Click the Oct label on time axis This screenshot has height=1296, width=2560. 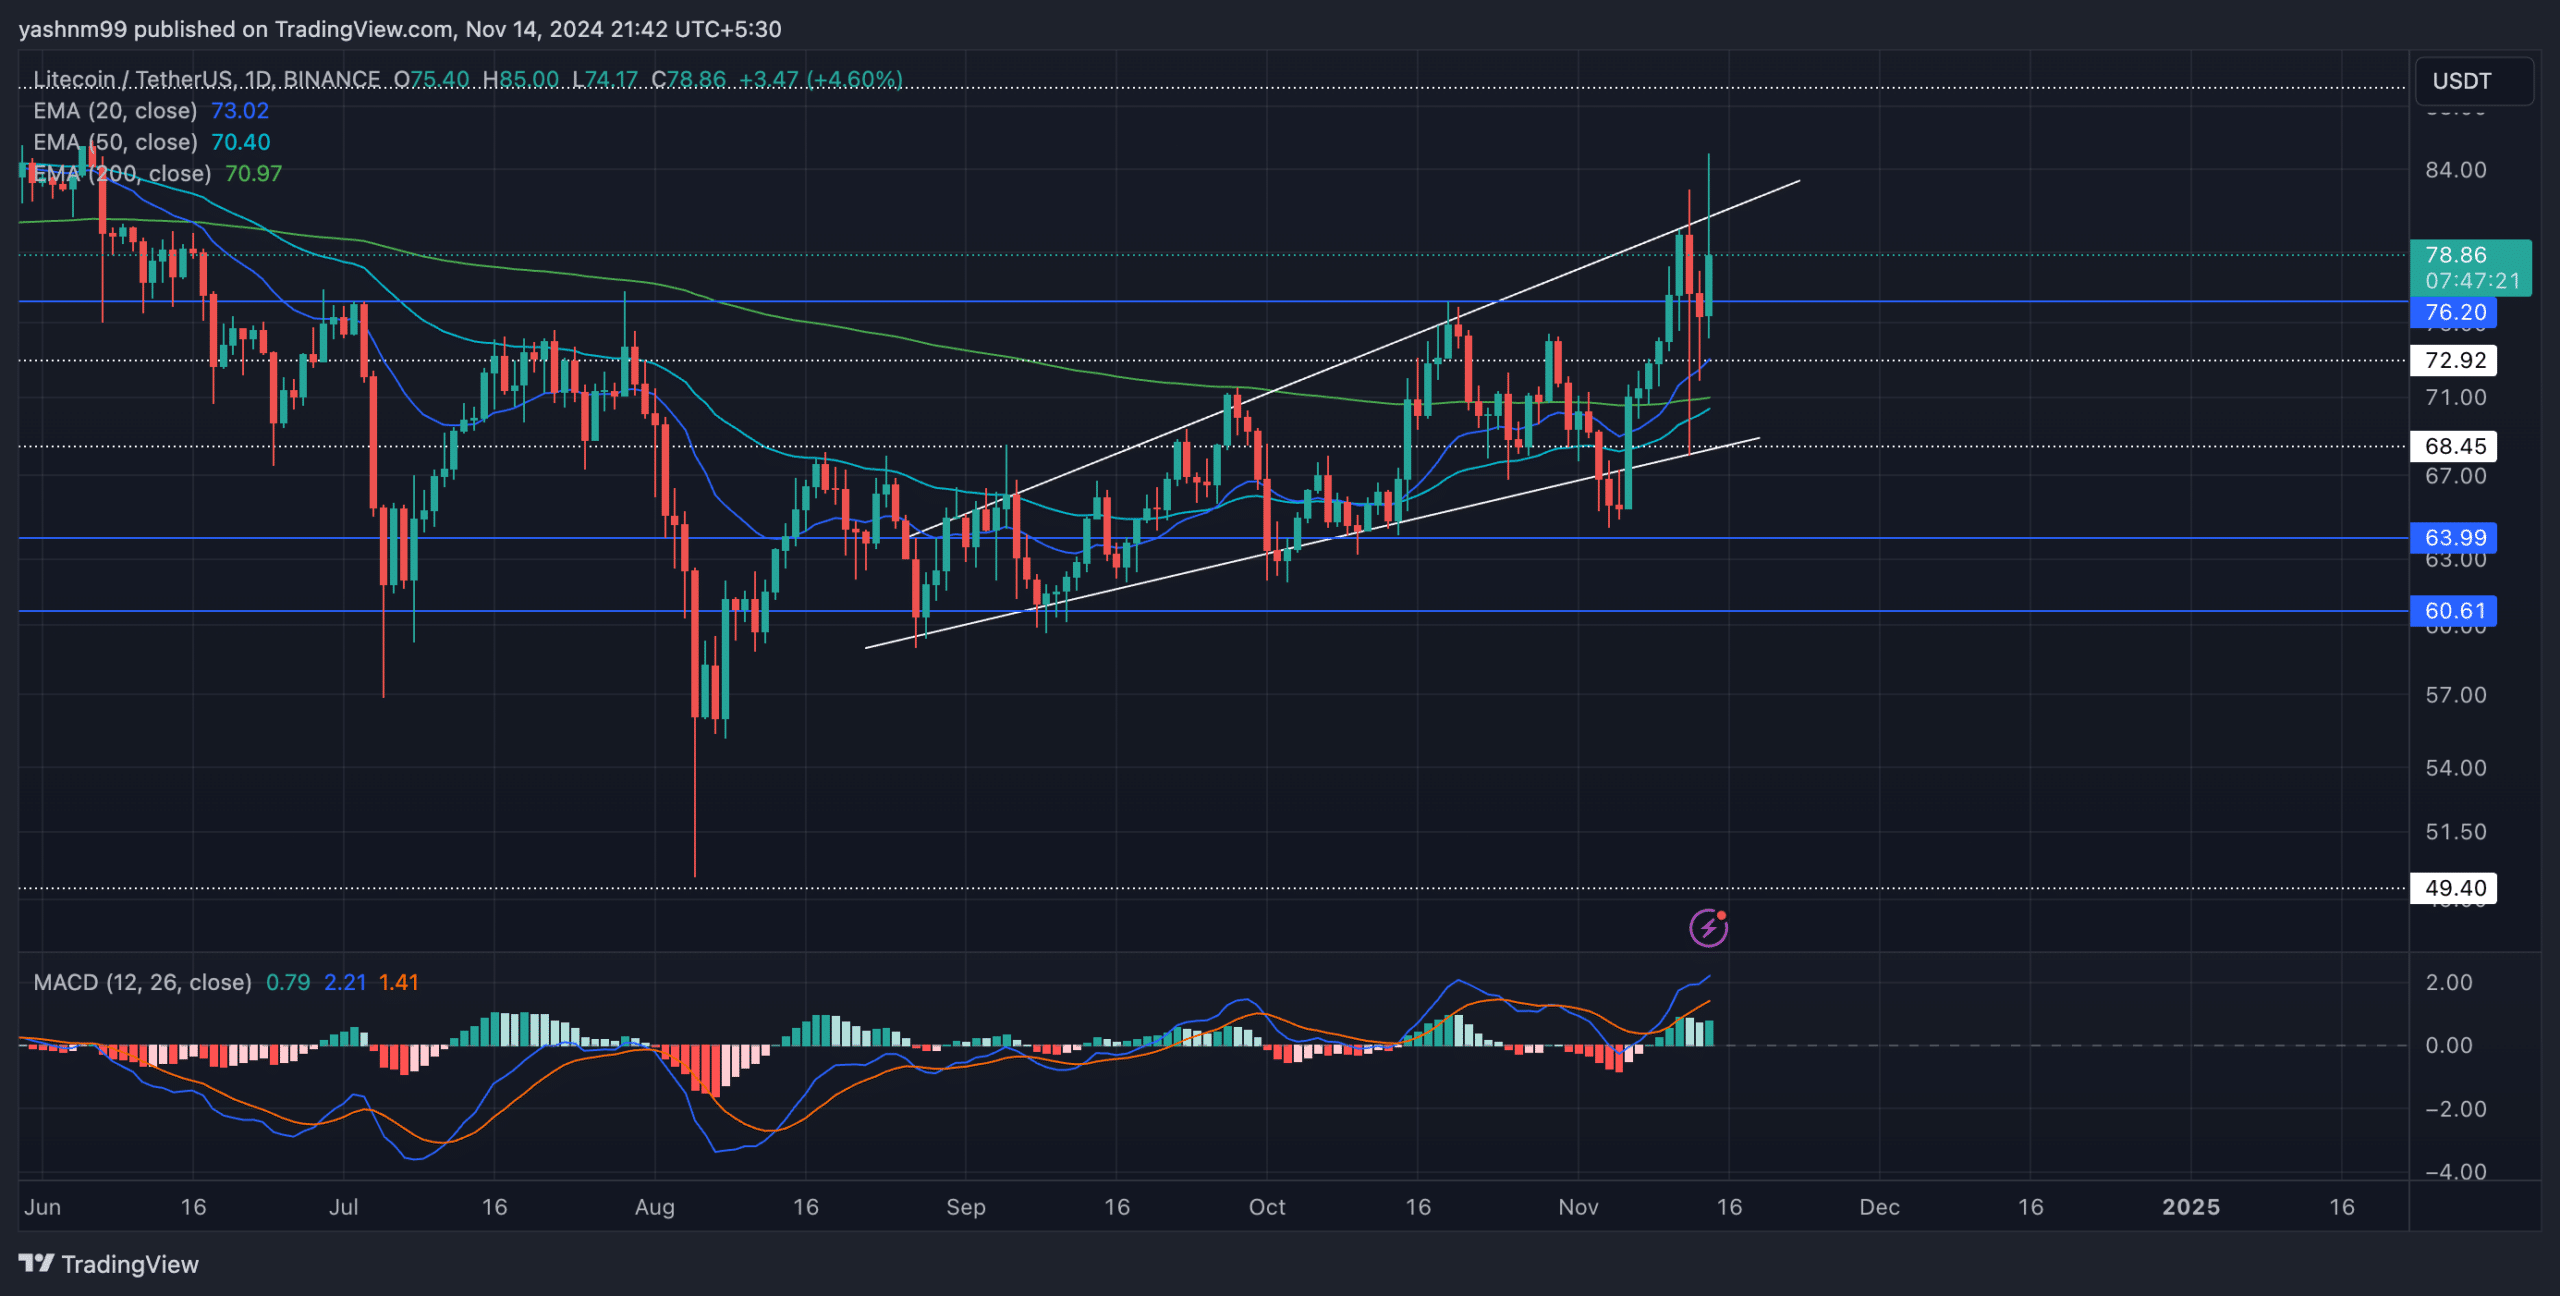tap(1267, 1207)
